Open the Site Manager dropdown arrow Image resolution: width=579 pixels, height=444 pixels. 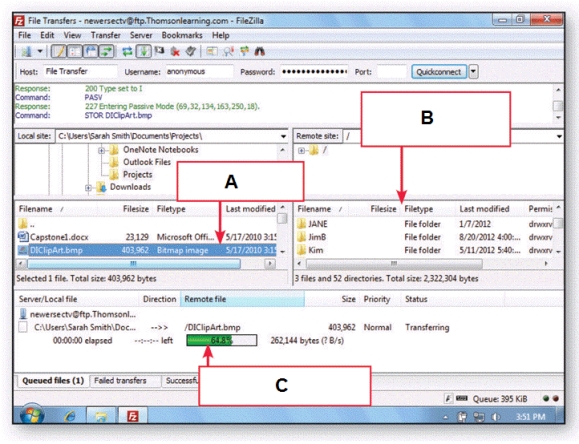click(x=40, y=52)
